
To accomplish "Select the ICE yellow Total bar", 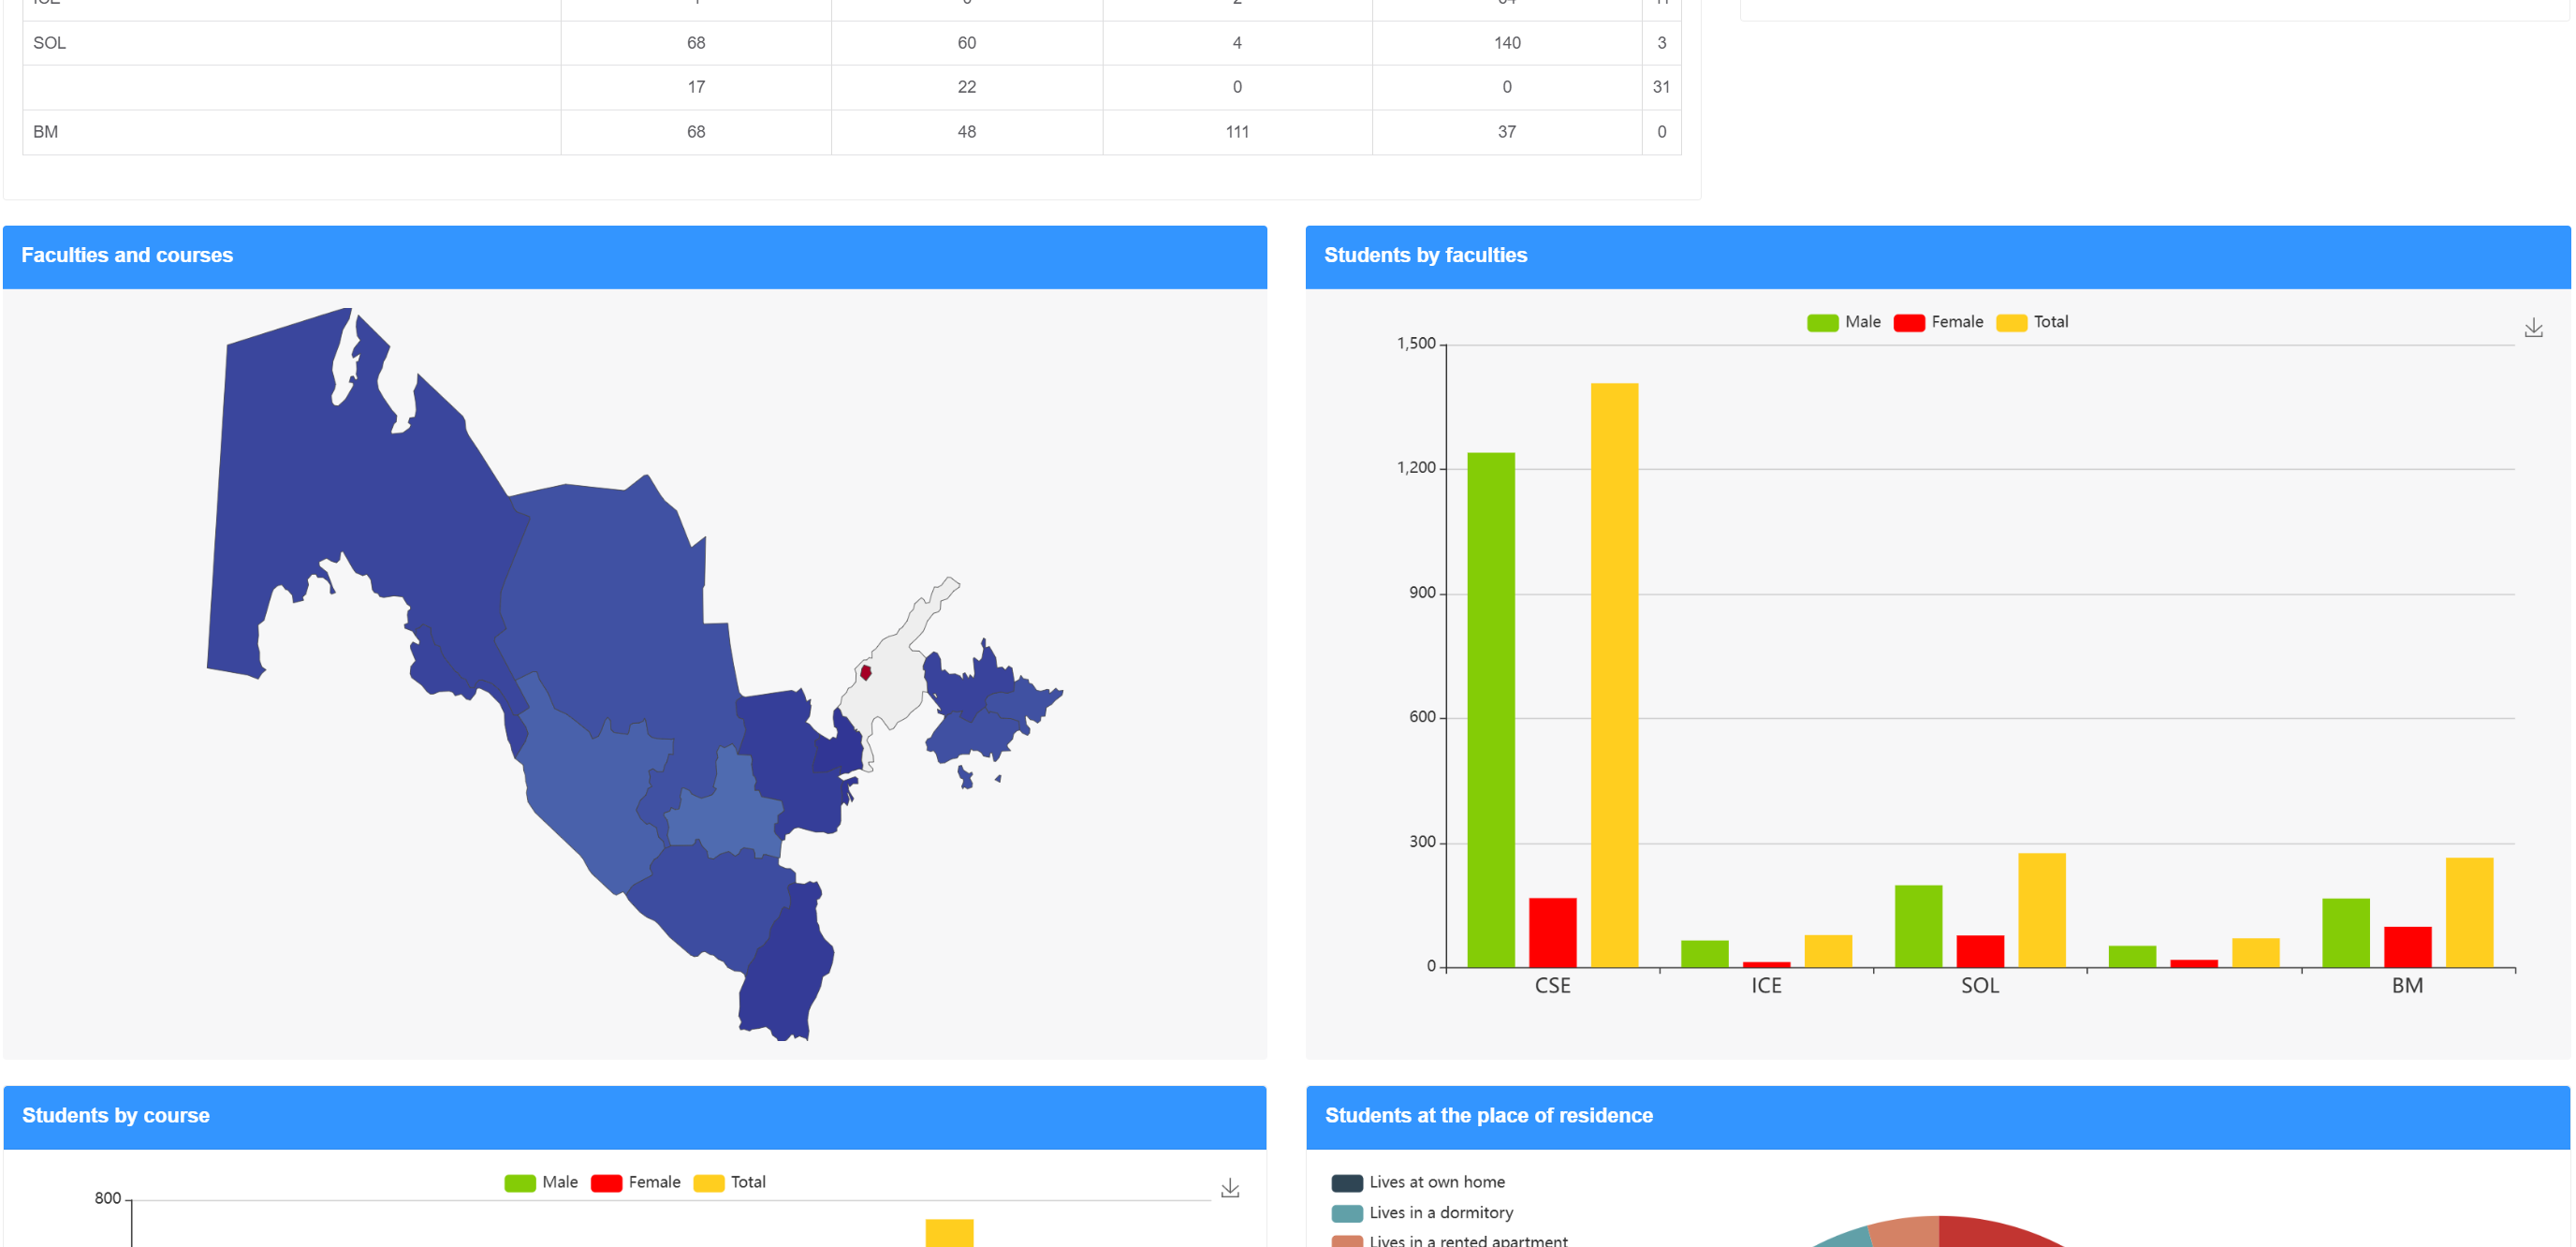I will click(1828, 951).
